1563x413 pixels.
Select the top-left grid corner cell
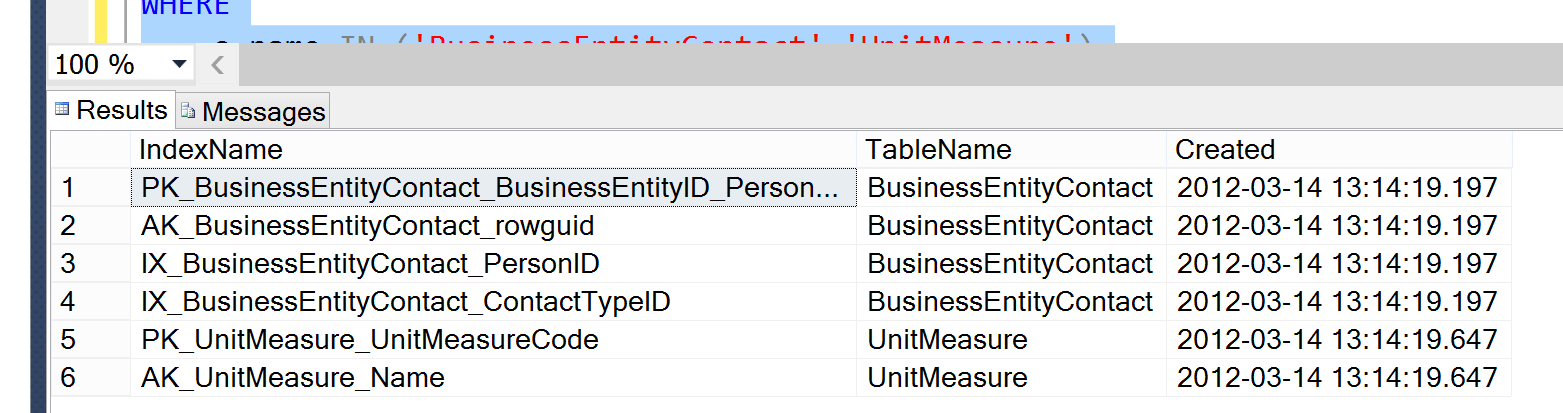(90, 150)
